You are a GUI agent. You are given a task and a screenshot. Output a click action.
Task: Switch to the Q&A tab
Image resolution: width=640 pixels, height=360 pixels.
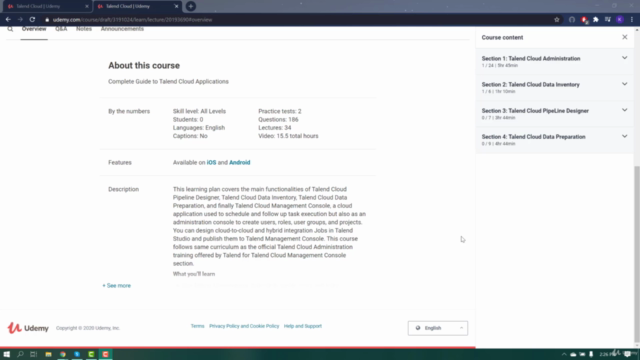coord(61,29)
